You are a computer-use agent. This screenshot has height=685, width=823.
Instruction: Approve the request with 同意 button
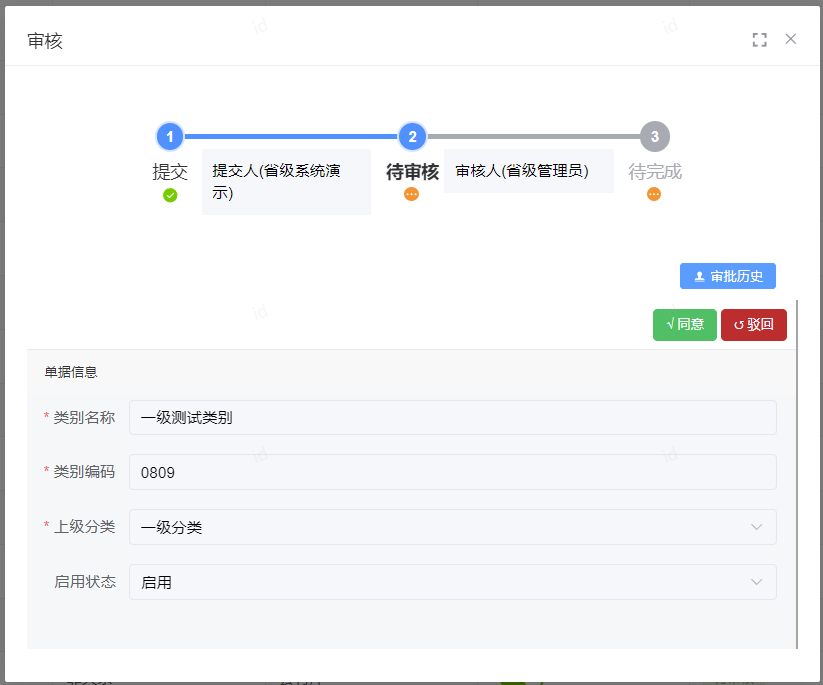coord(684,325)
